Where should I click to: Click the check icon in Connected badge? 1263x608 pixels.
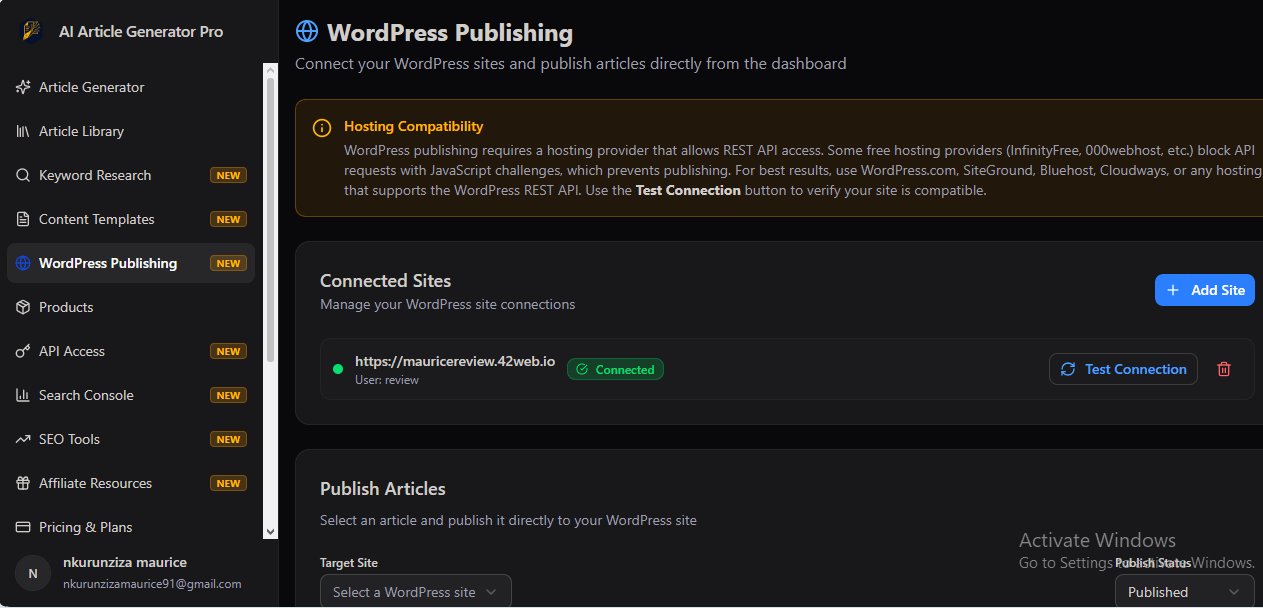tap(582, 369)
